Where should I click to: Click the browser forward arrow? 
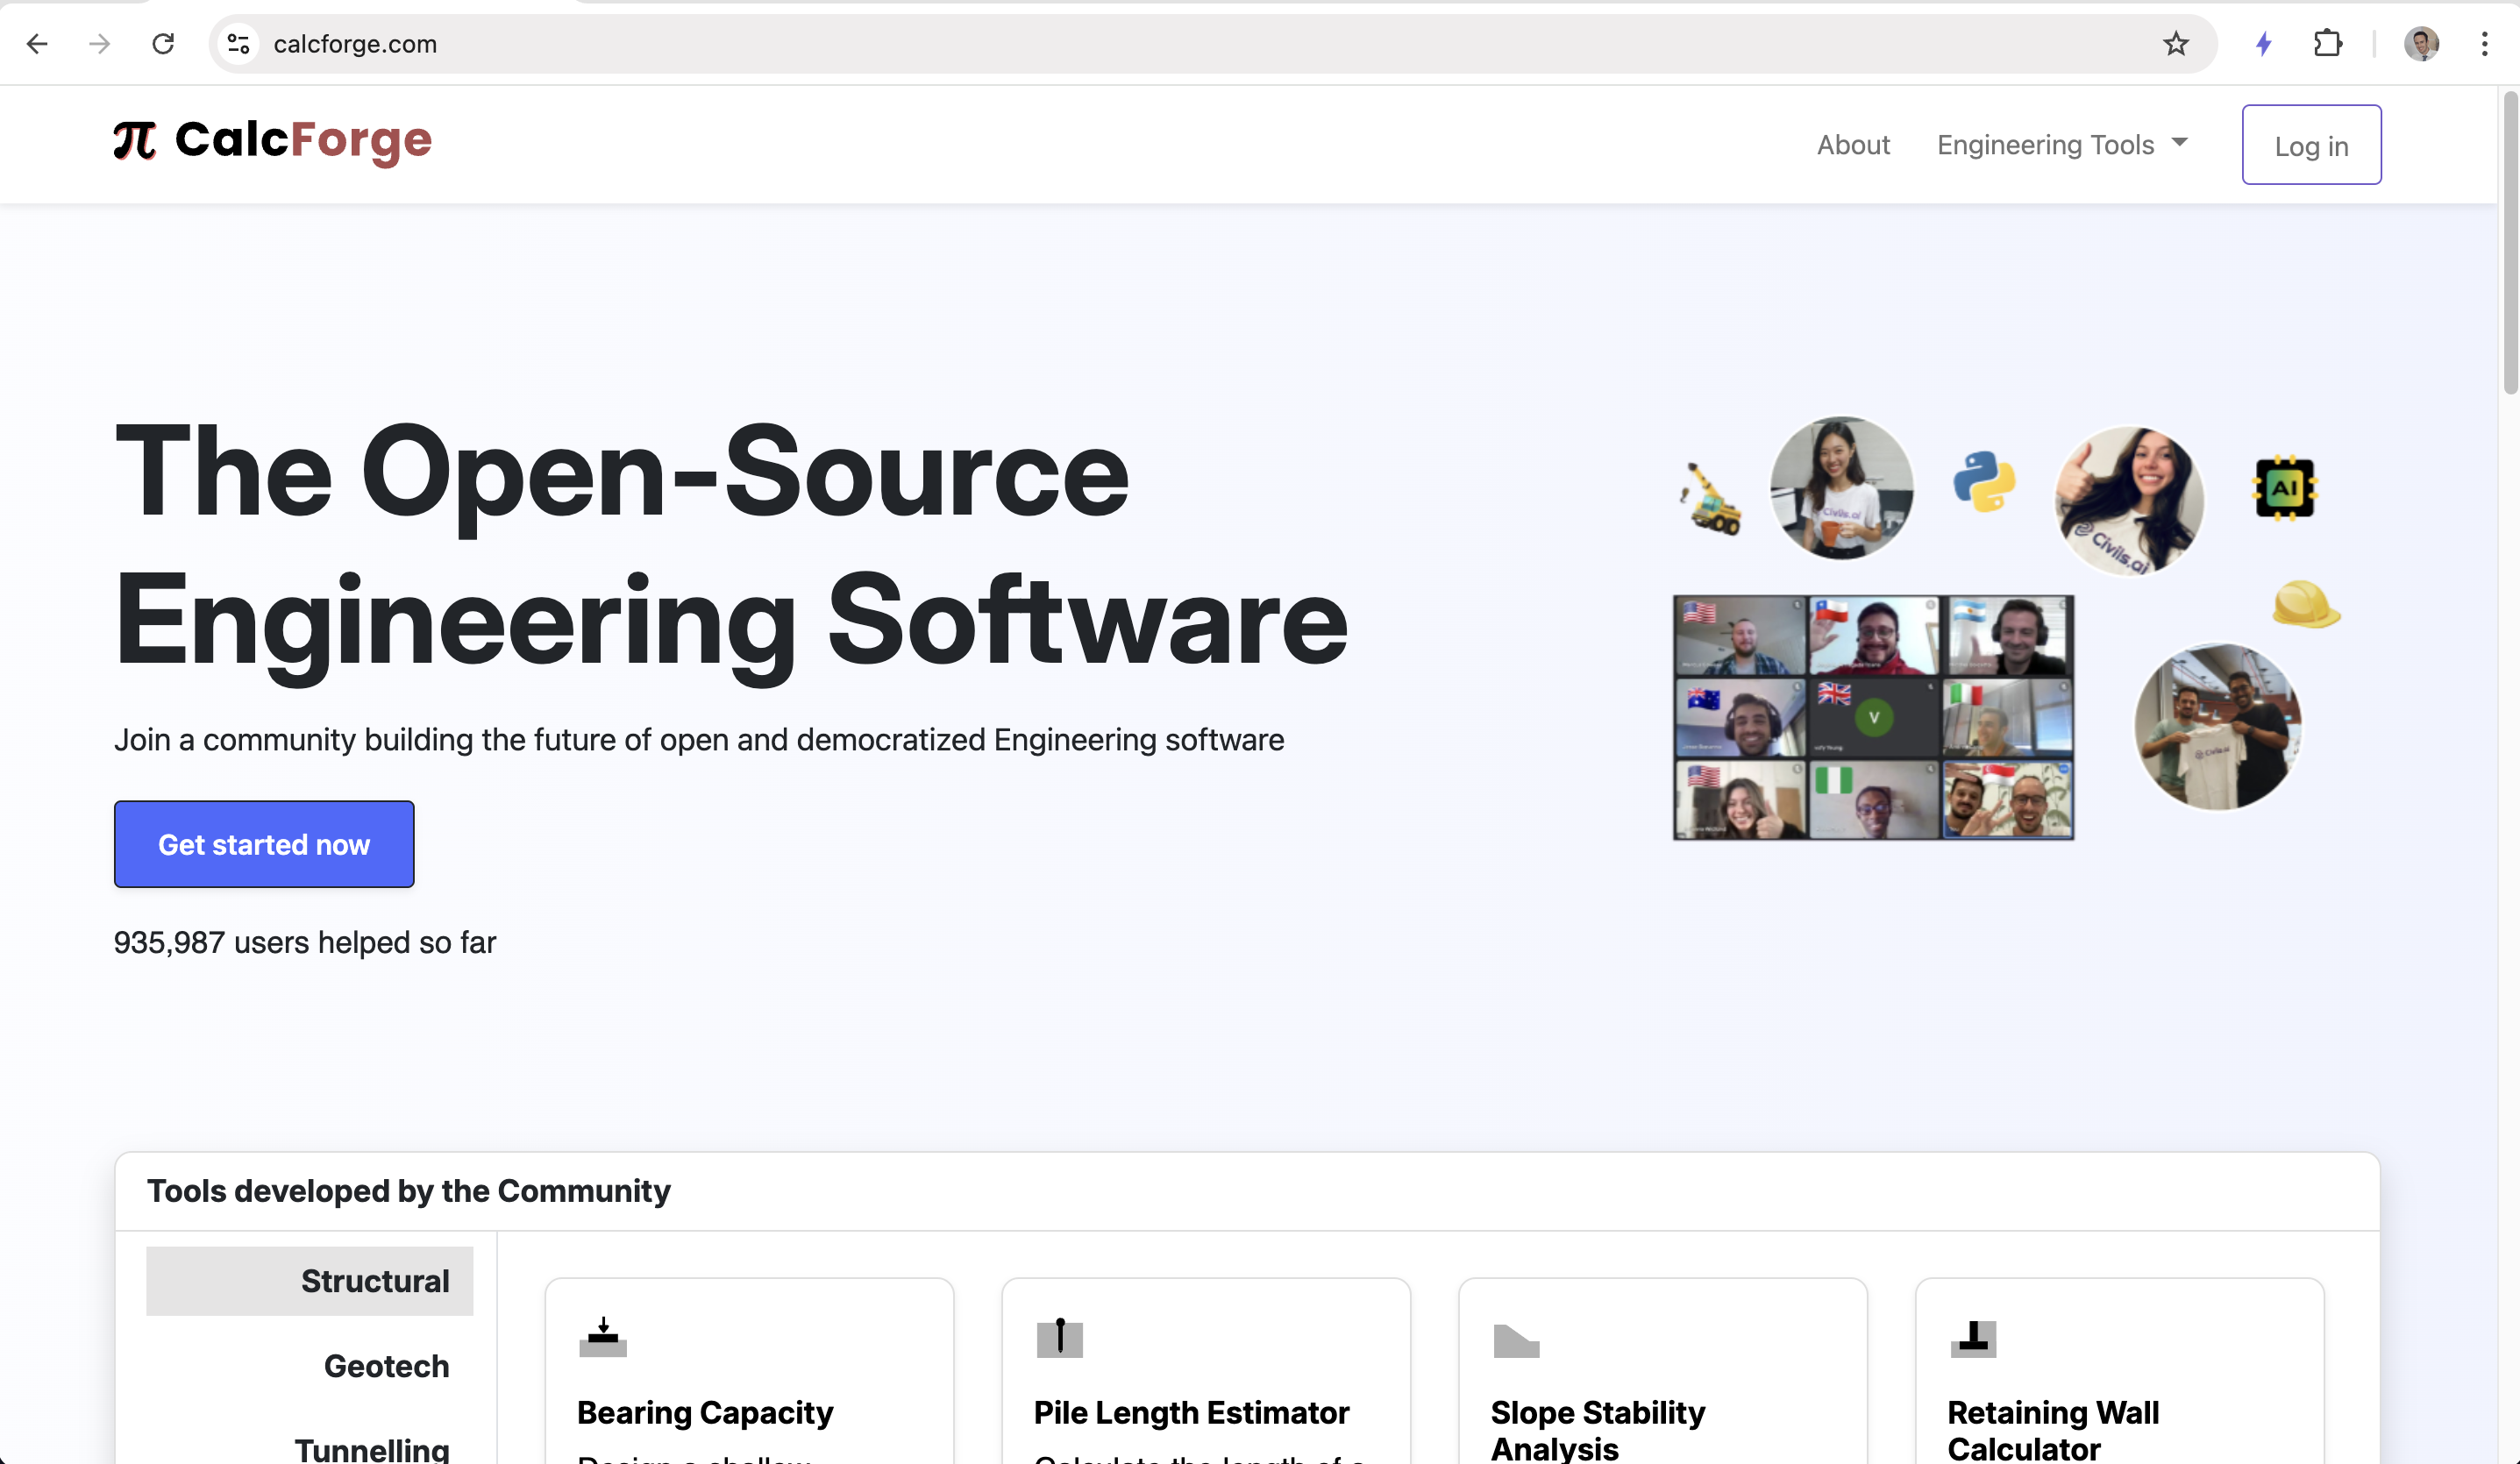click(99, 44)
